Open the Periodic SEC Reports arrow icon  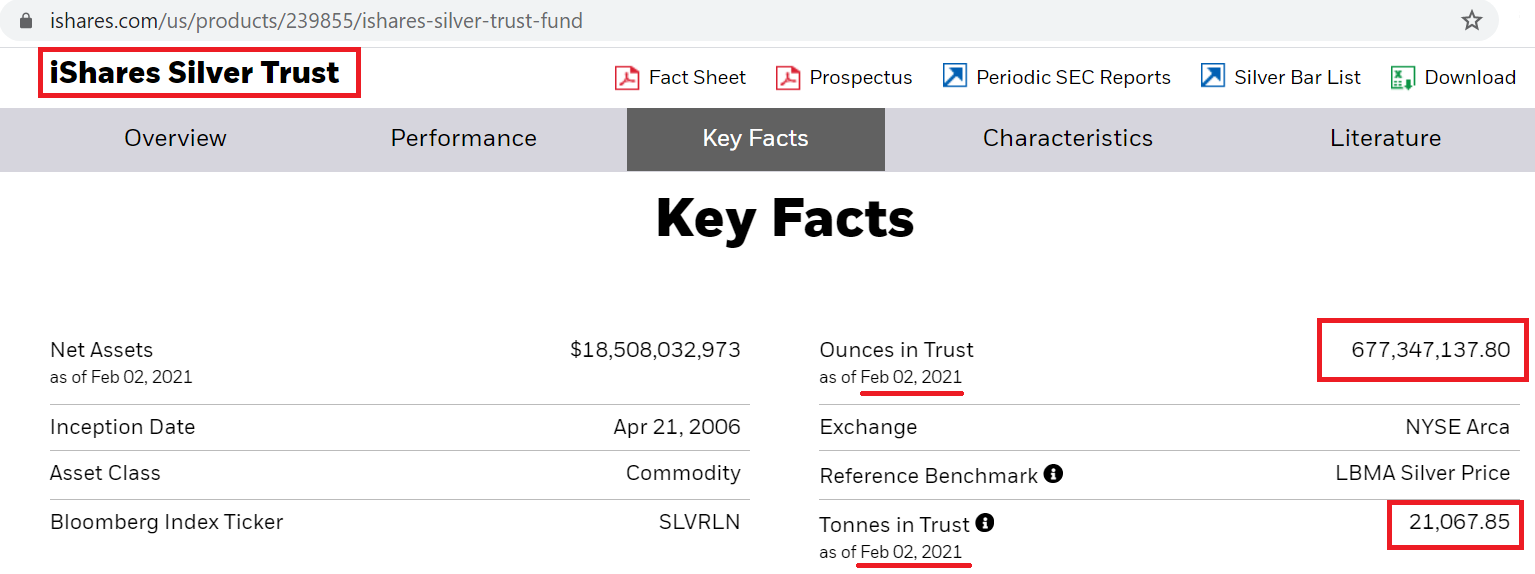point(955,76)
